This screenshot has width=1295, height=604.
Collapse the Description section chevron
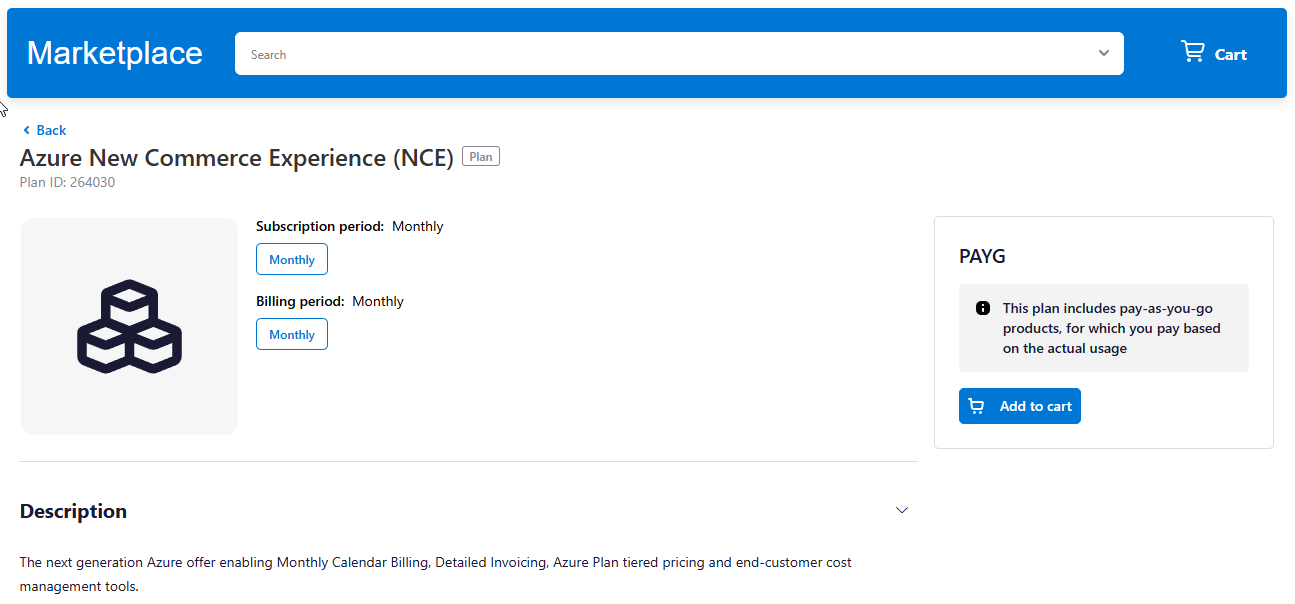[902, 510]
